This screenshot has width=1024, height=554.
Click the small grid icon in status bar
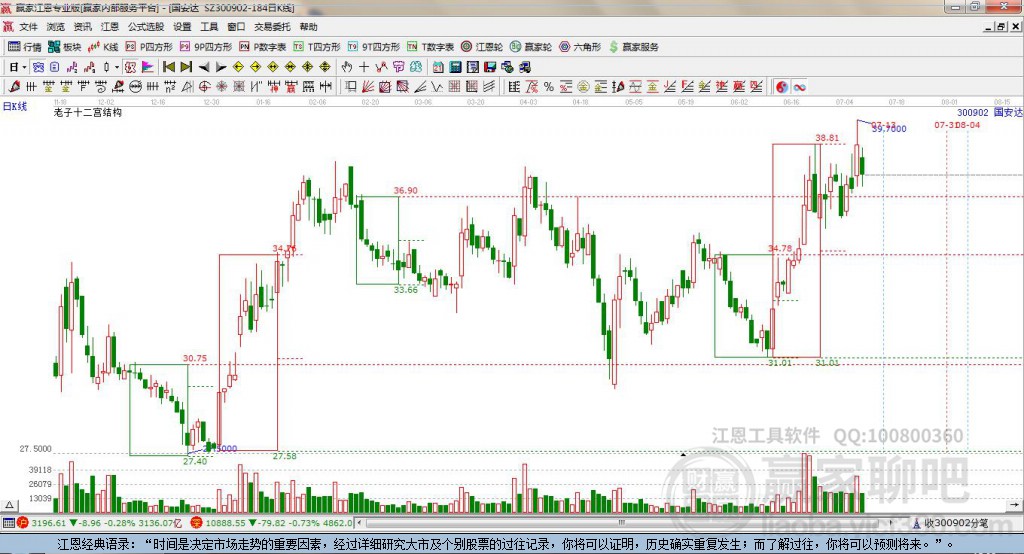[x=8, y=523]
